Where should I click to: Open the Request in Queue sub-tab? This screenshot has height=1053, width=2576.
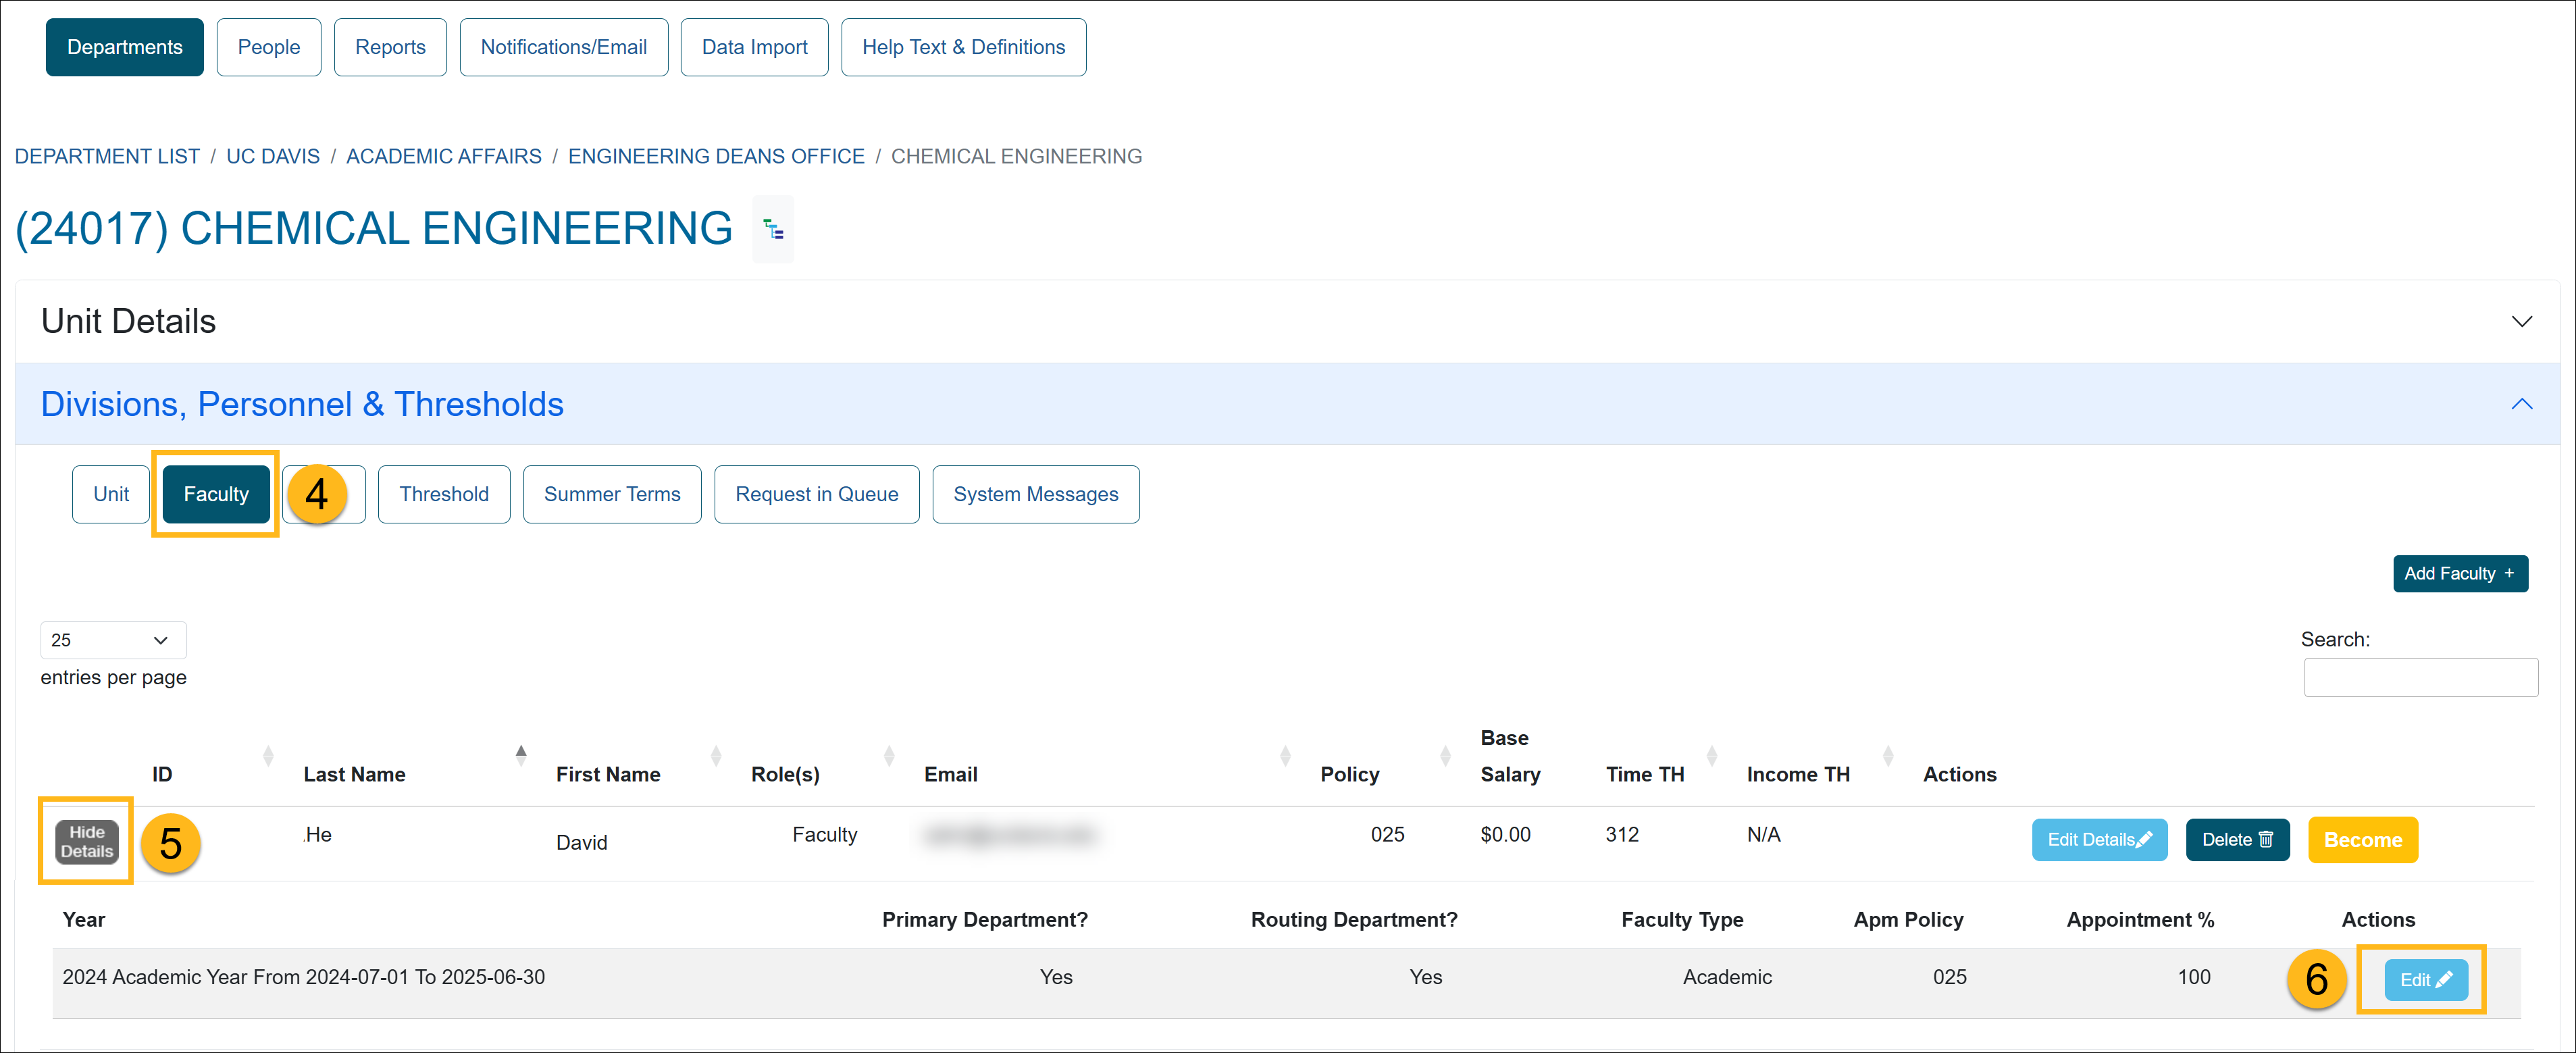pyautogui.click(x=817, y=494)
